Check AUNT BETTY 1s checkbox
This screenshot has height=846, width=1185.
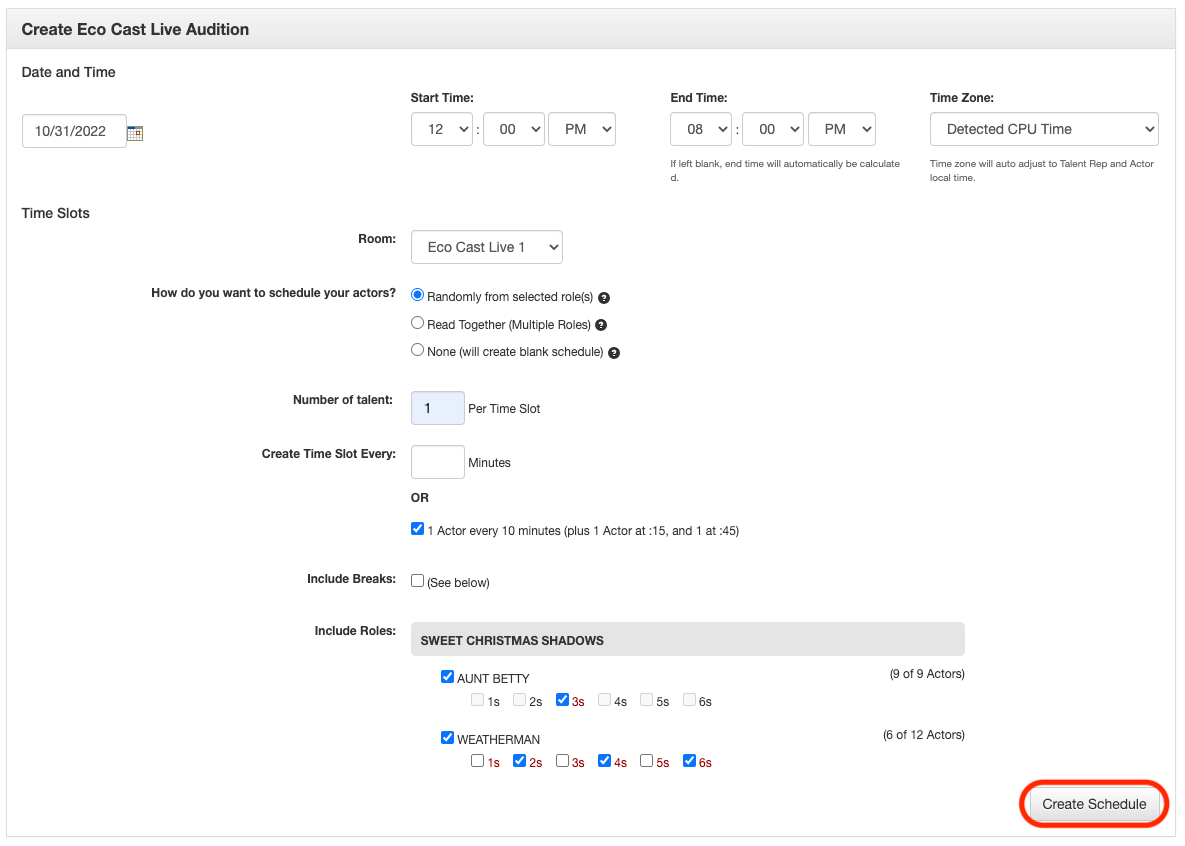(x=477, y=700)
